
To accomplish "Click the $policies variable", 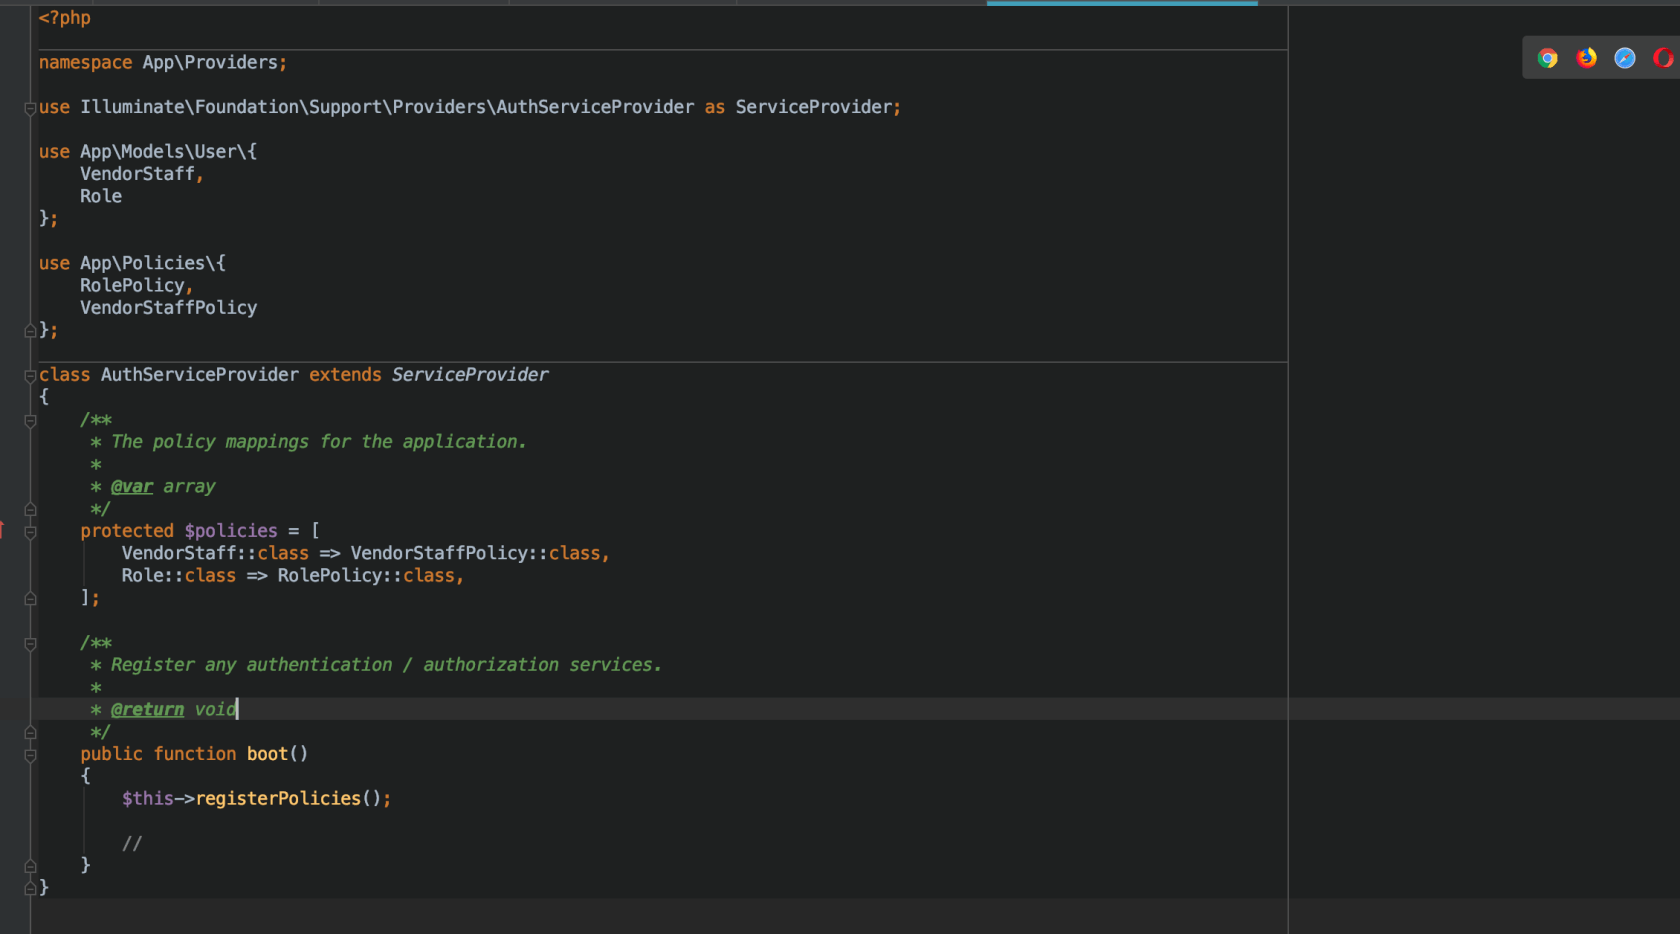I will (x=231, y=531).
